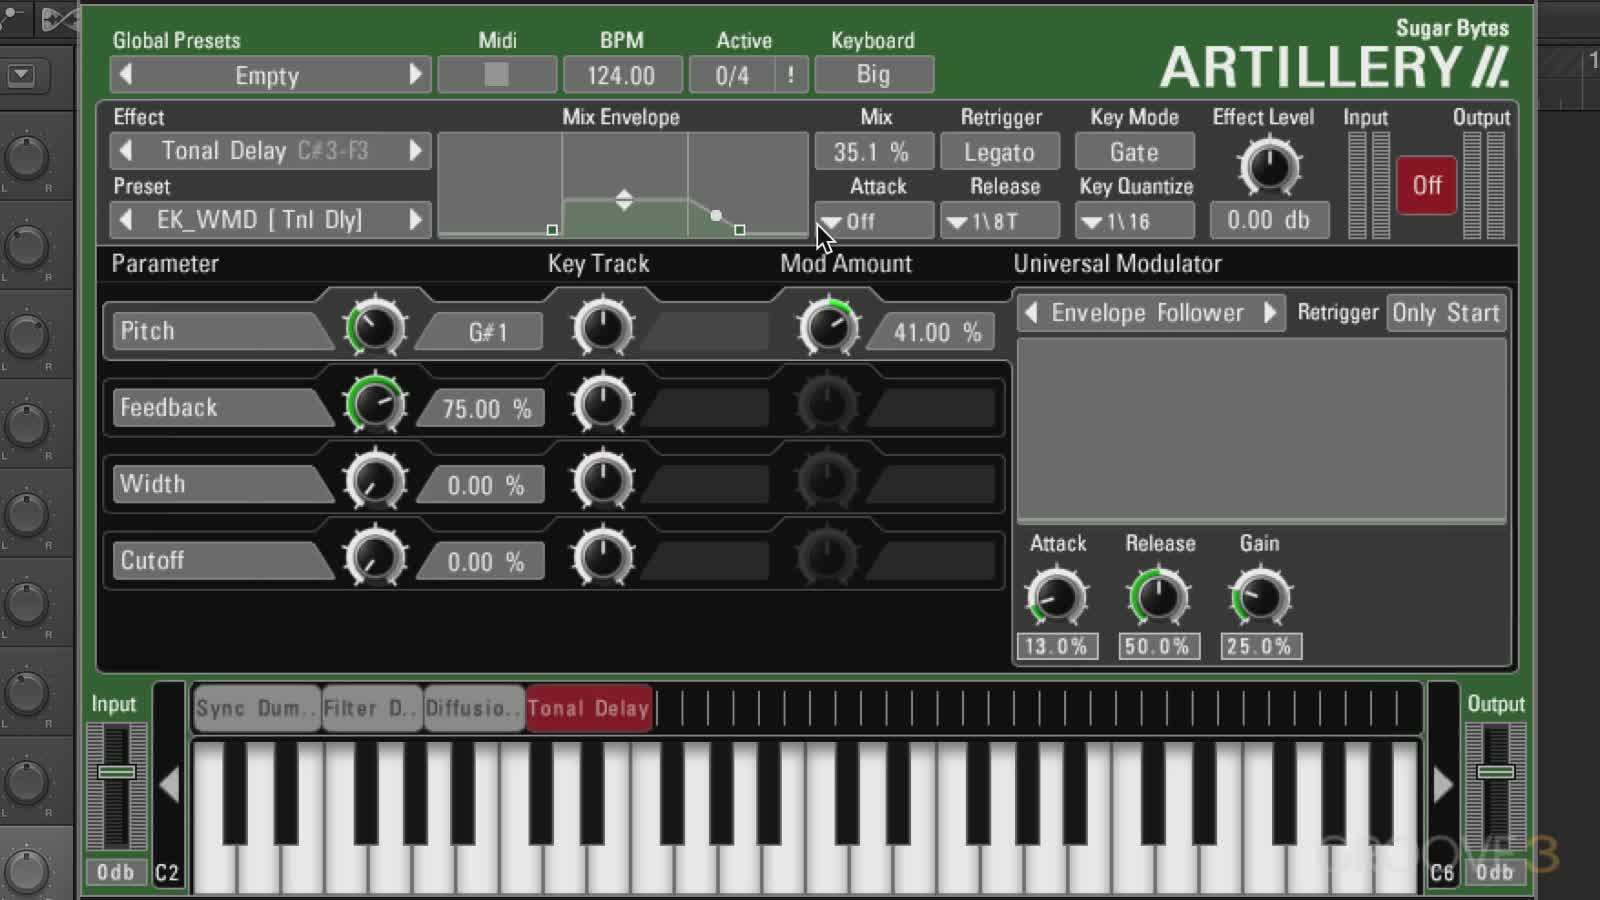
Task: Select the Diffusio.. effect slot
Action: (474, 708)
